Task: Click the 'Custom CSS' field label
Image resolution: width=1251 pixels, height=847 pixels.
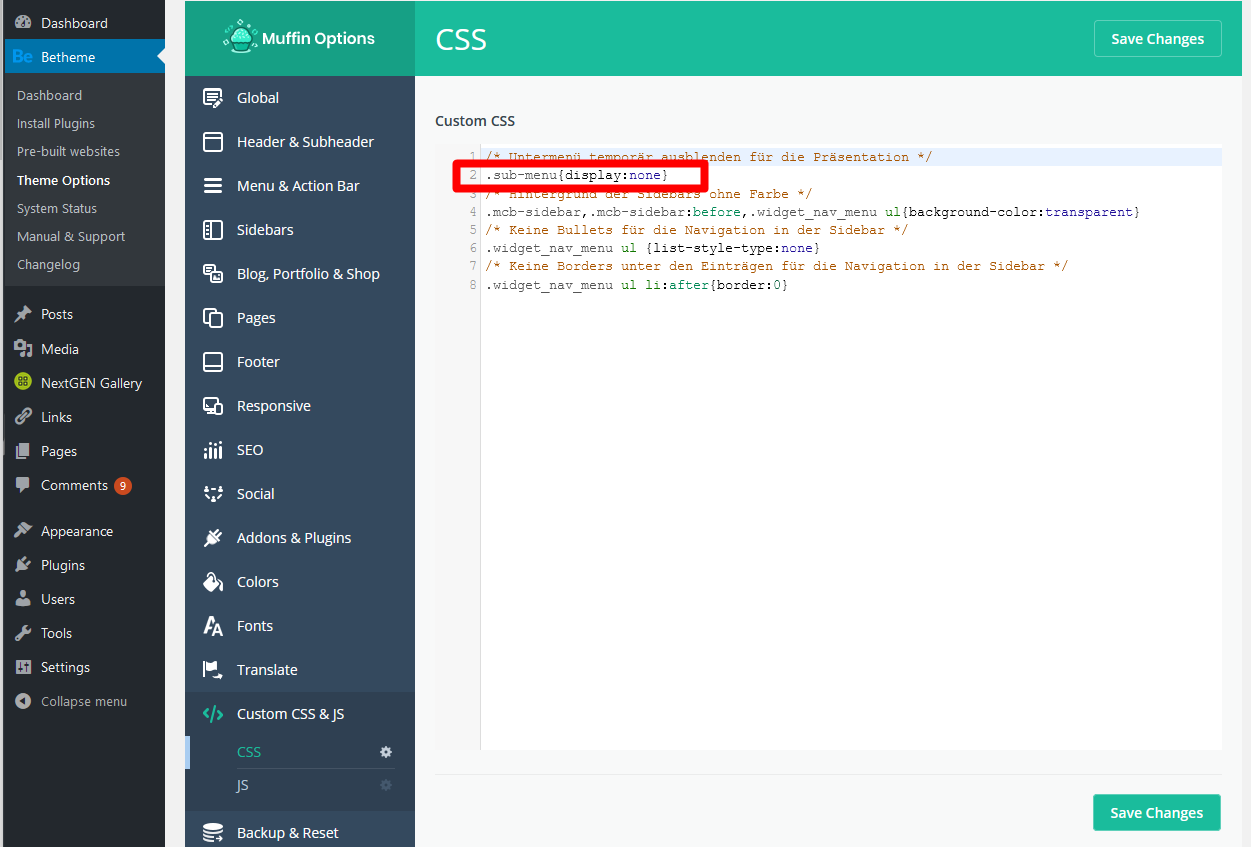Action: coord(475,121)
